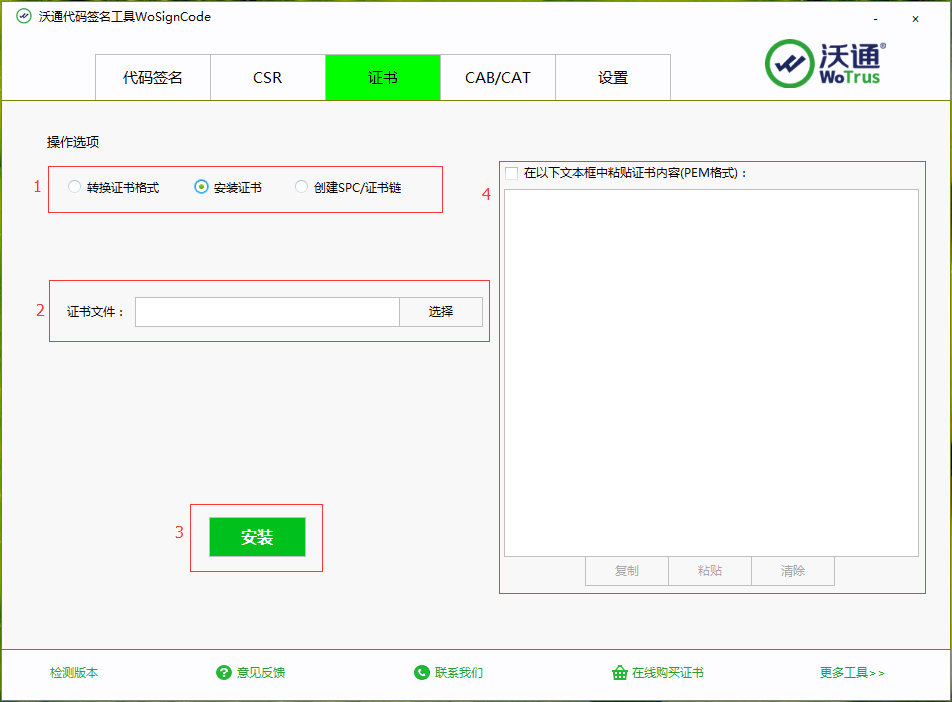Viewport: 952px width, 702px height.
Task: Click the question mark feedback icon
Action: pos(224,673)
